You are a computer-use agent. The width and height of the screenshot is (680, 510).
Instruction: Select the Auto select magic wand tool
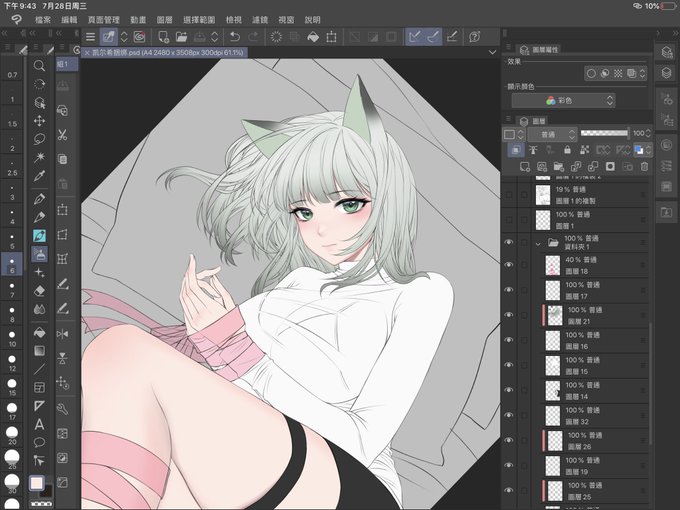[x=39, y=157]
